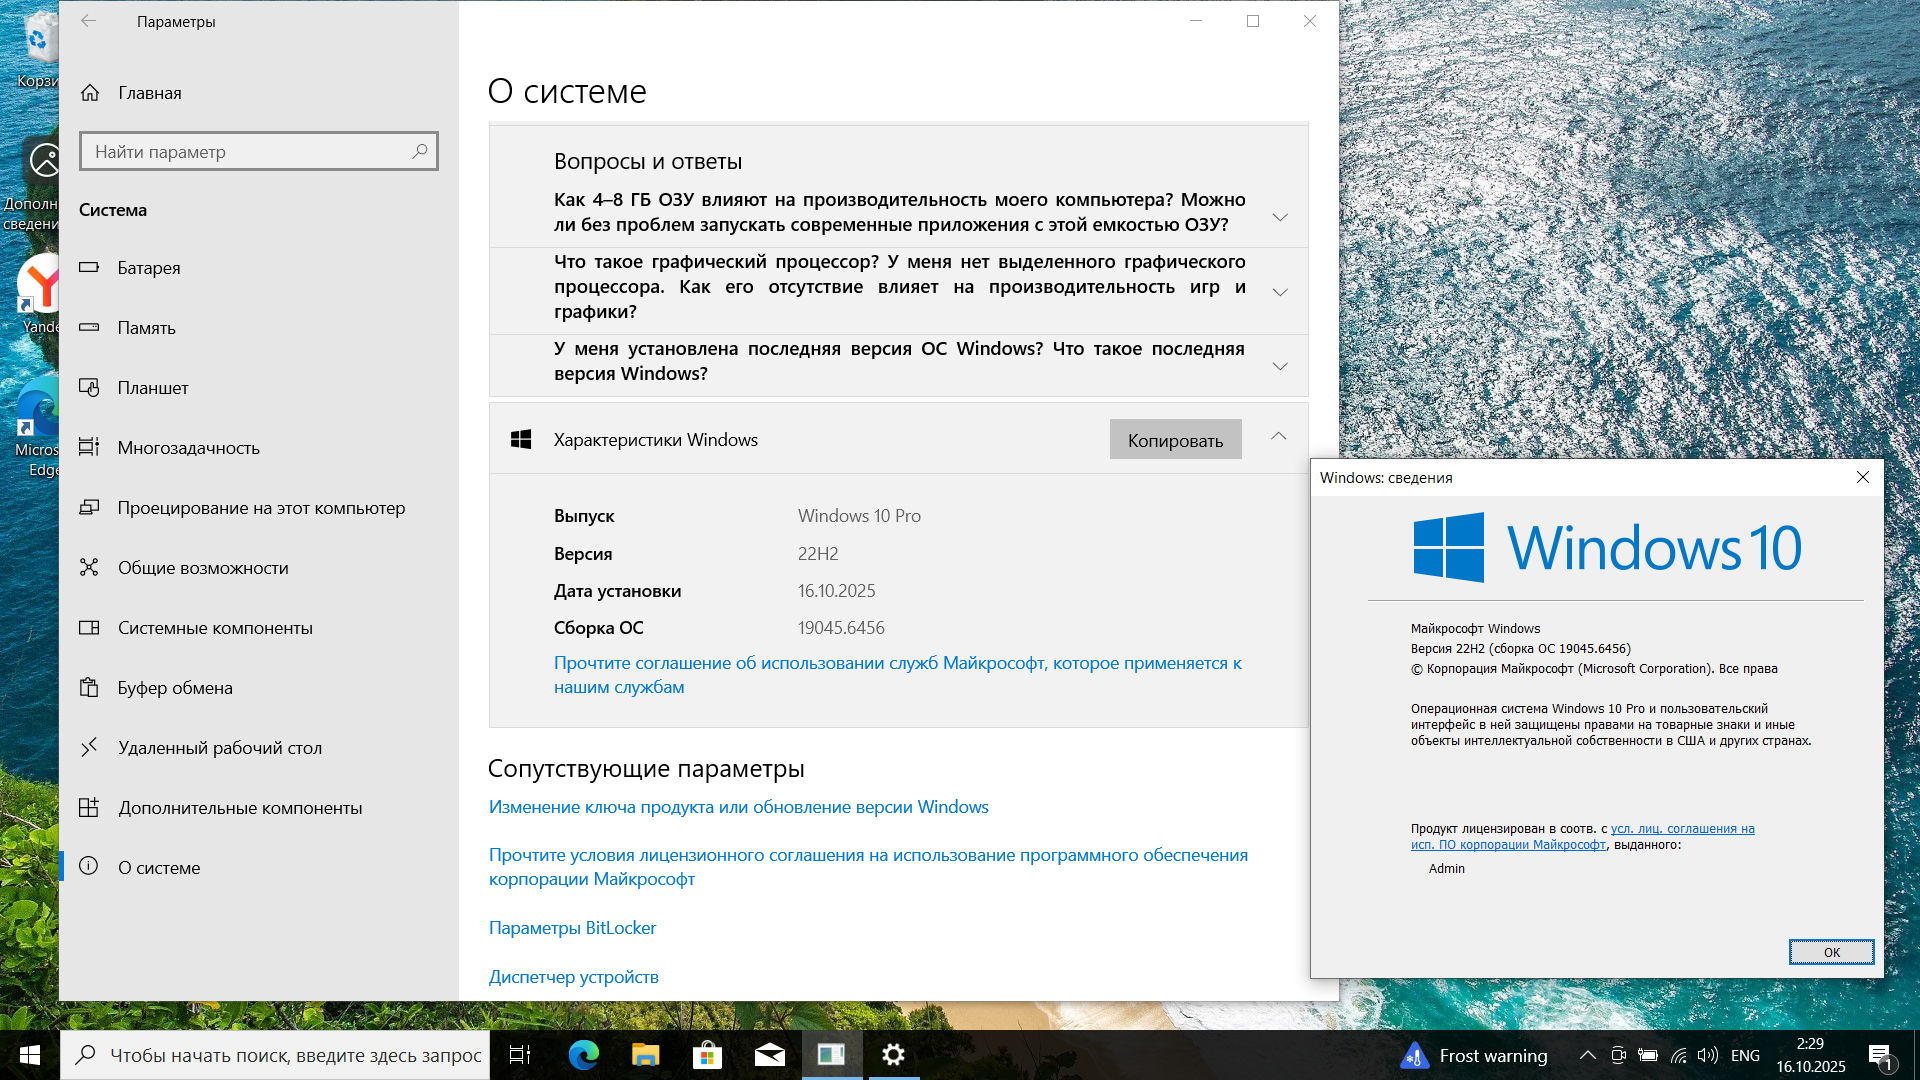Open the Microsoft Store taskbar icon
Image resolution: width=1920 pixels, height=1080 pixels.
coord(707,1055)
